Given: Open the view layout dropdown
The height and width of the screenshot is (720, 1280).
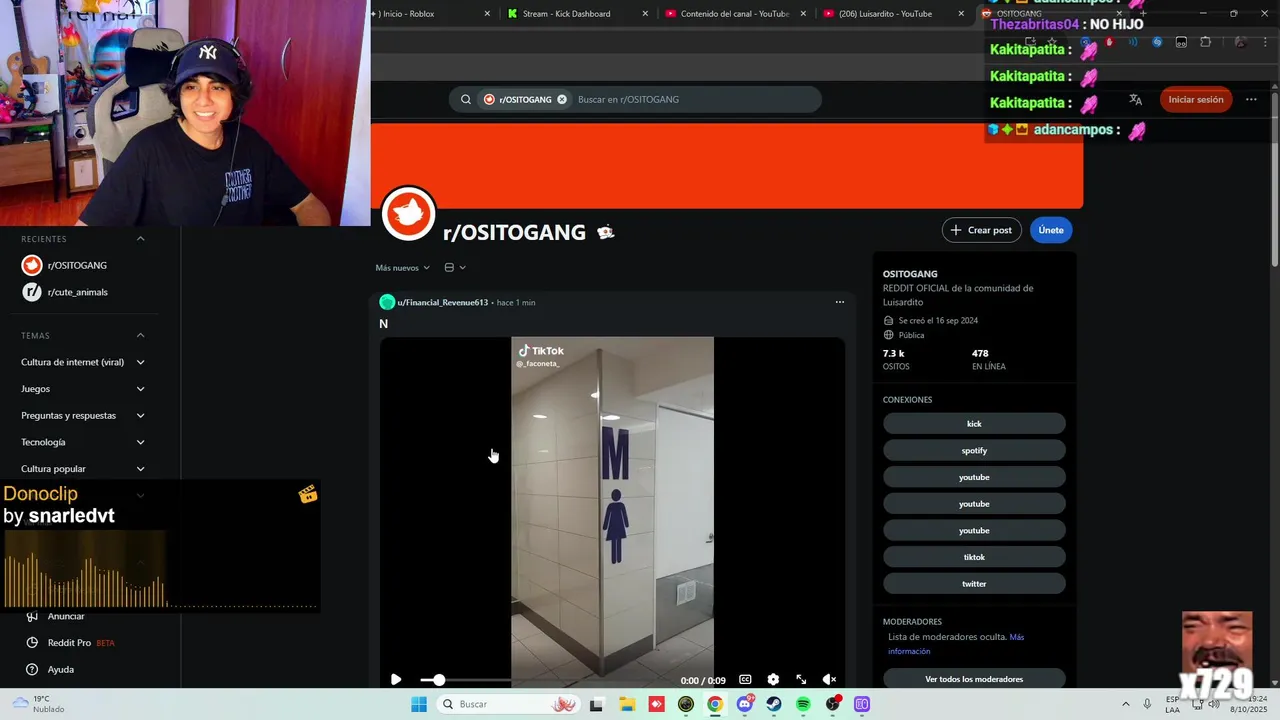Looking at the screenshot, I should coord(455,268).
